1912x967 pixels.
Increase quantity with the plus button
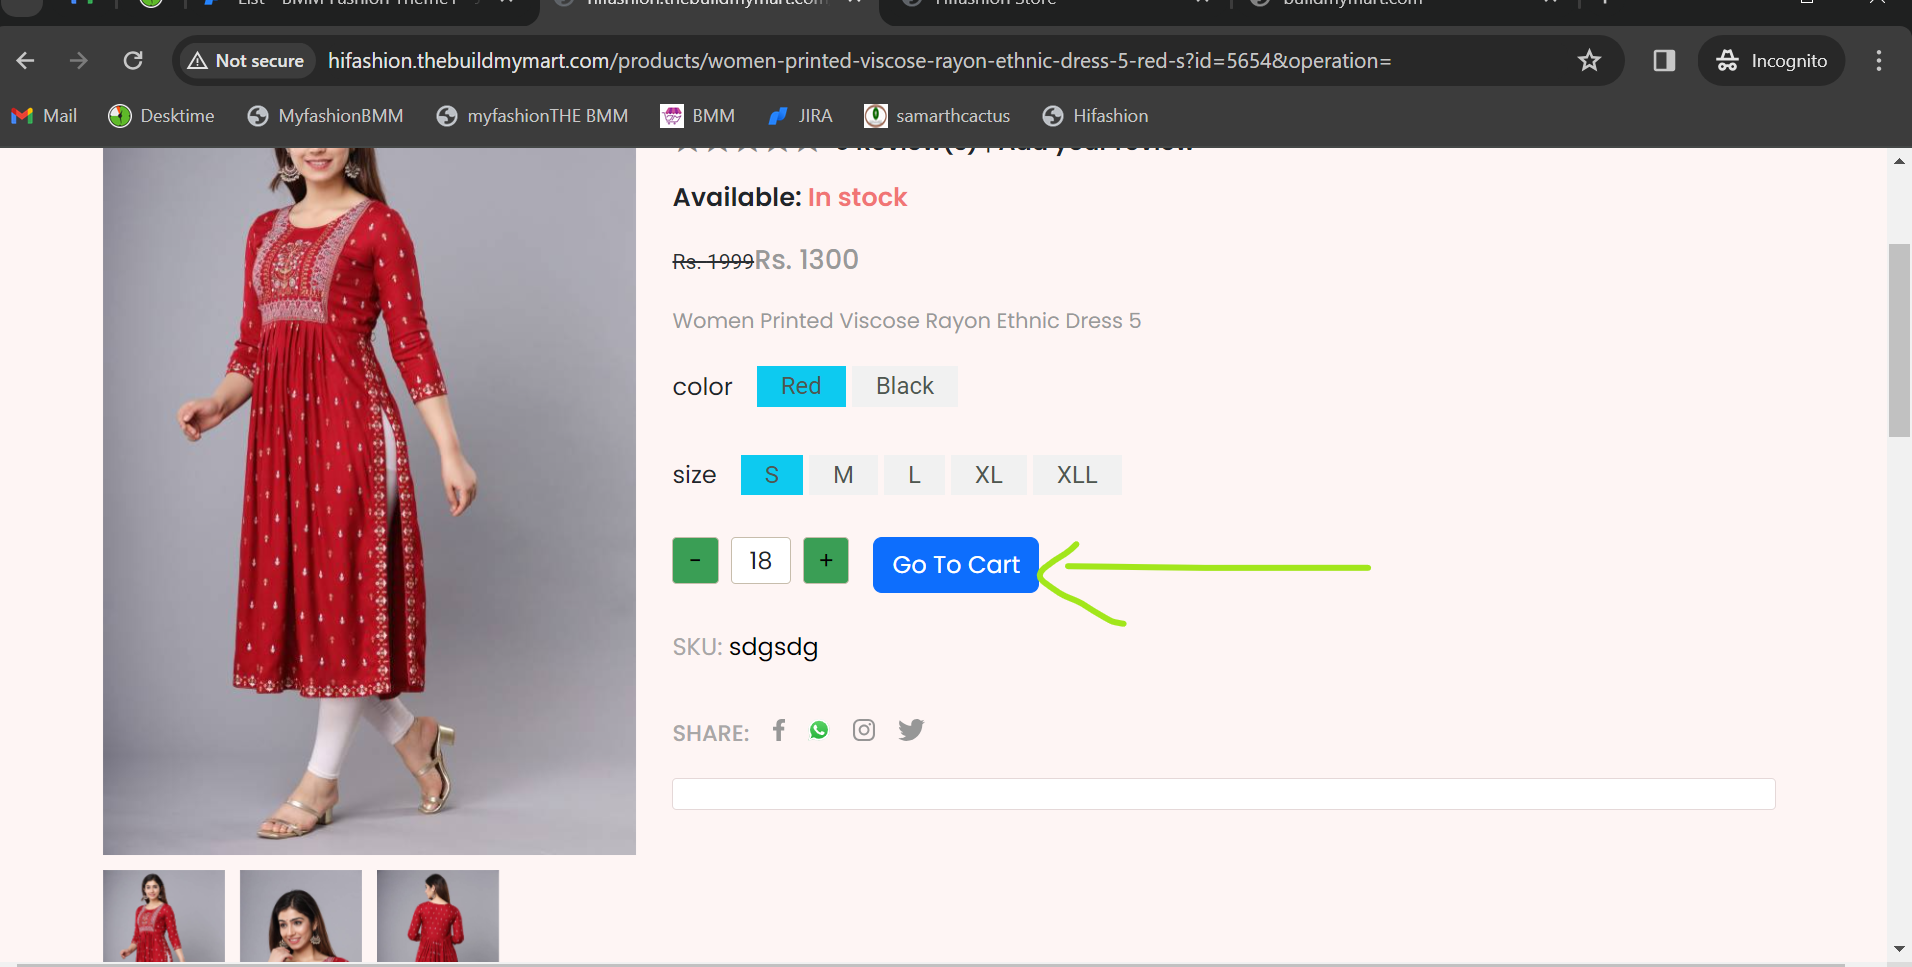(x=826, y=560)
